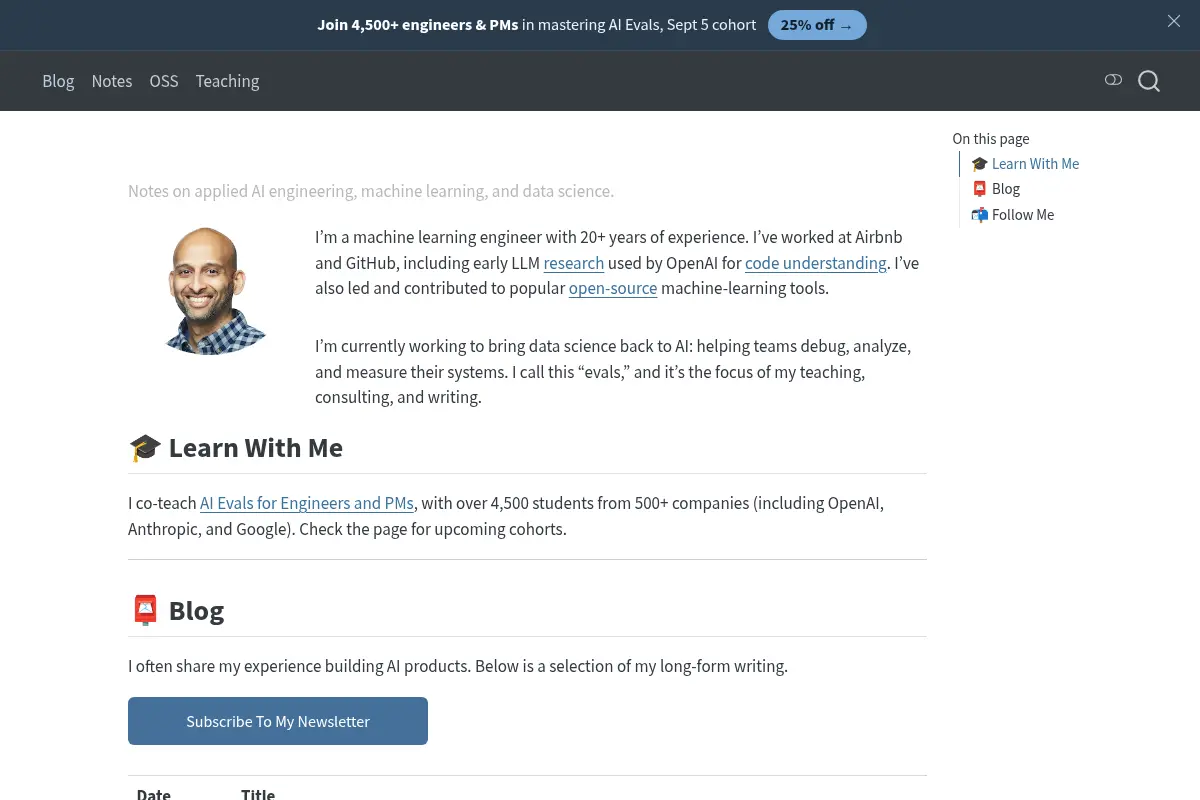This screenshot has height=800, width=1200.
Task: Jump to Learn With Me in sidebar
Action: pyautogui.click(x=1025, y=164)
